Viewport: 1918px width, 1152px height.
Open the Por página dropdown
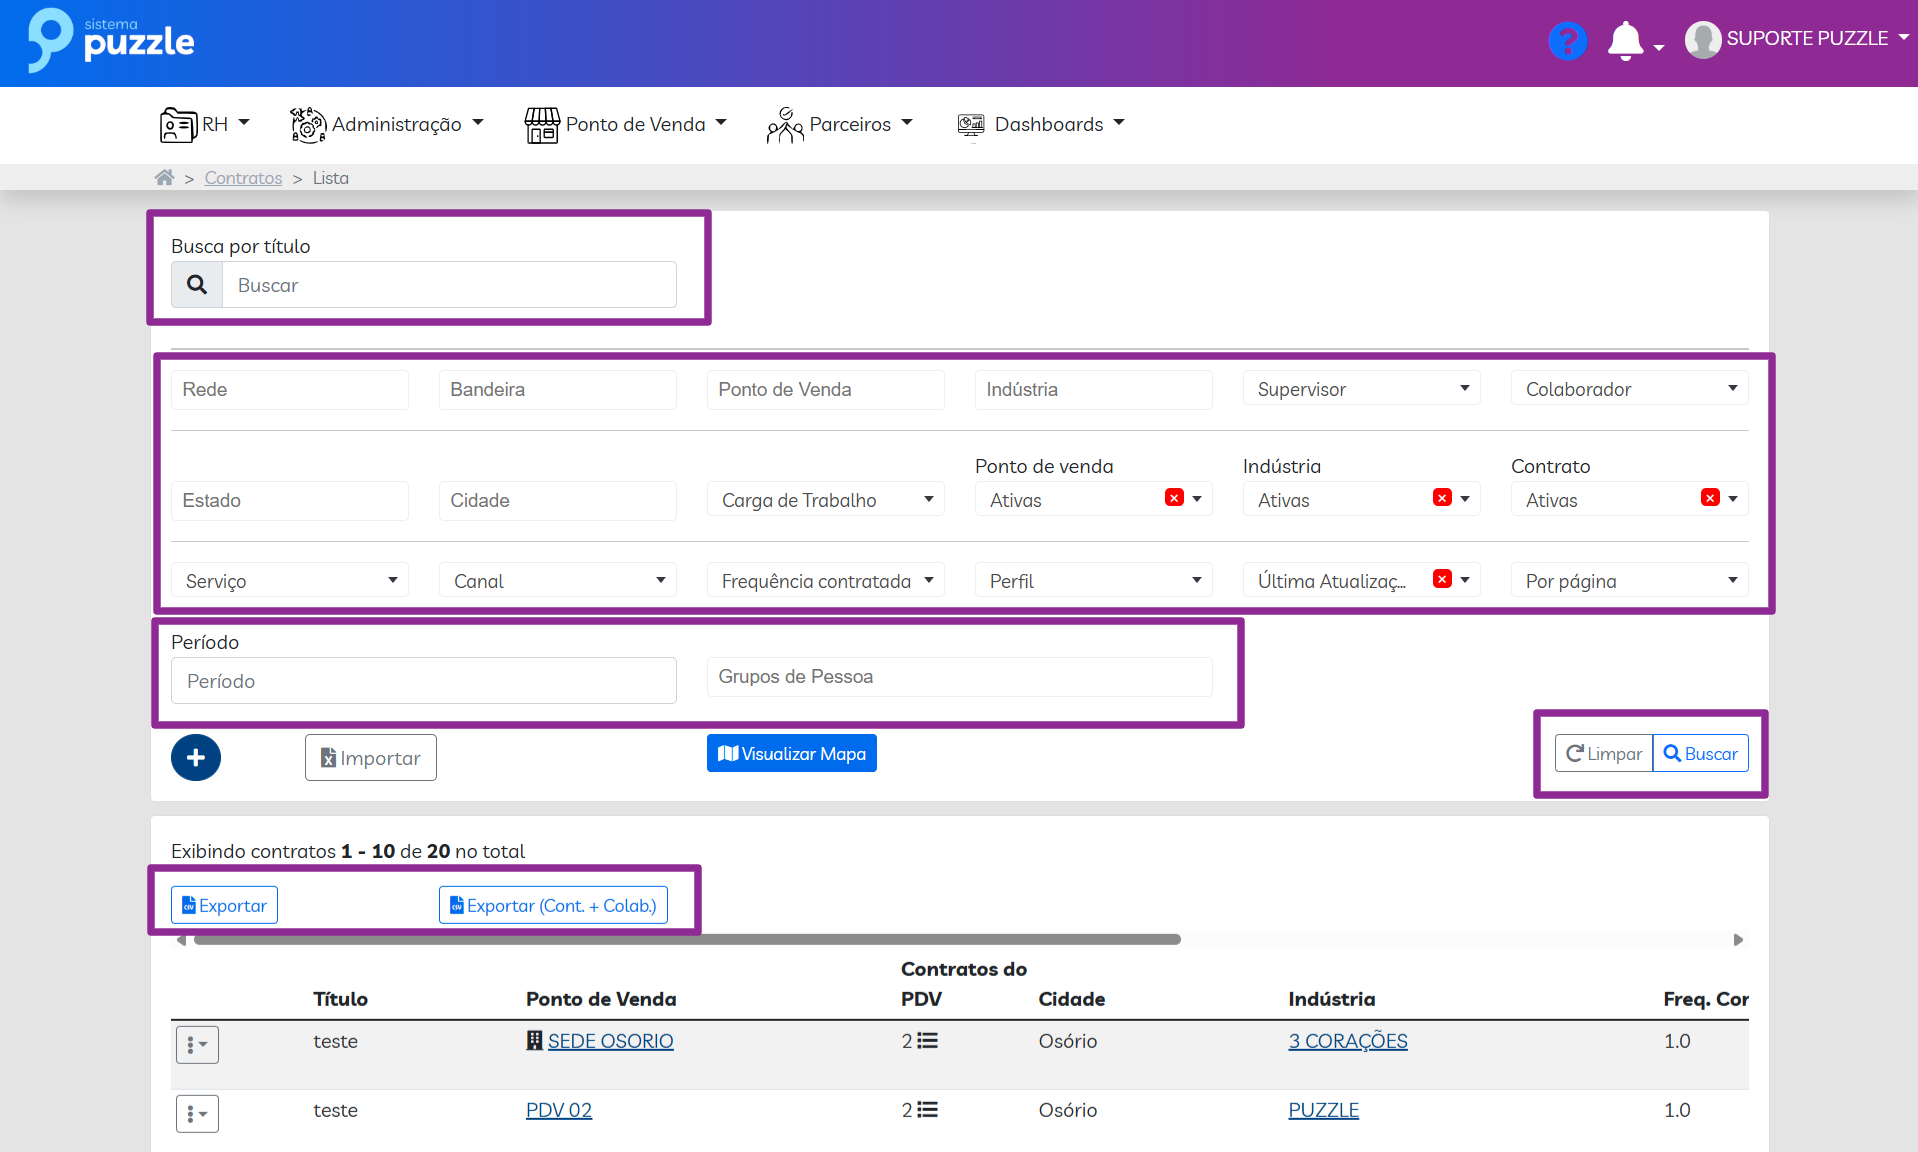point(1629,581)
